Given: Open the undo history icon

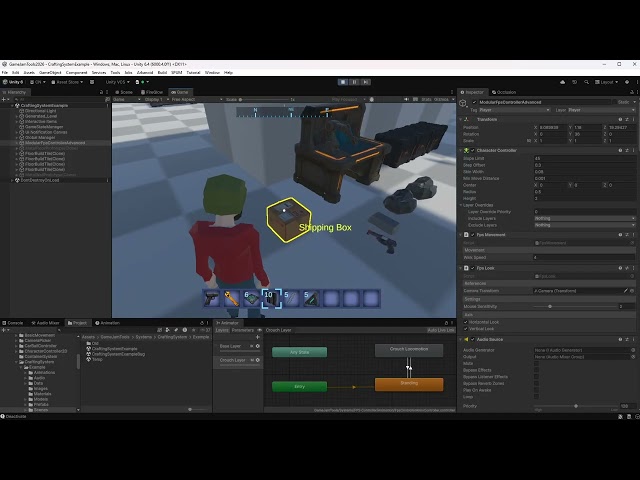Looking at the screenshot, I should coord(574,82).
